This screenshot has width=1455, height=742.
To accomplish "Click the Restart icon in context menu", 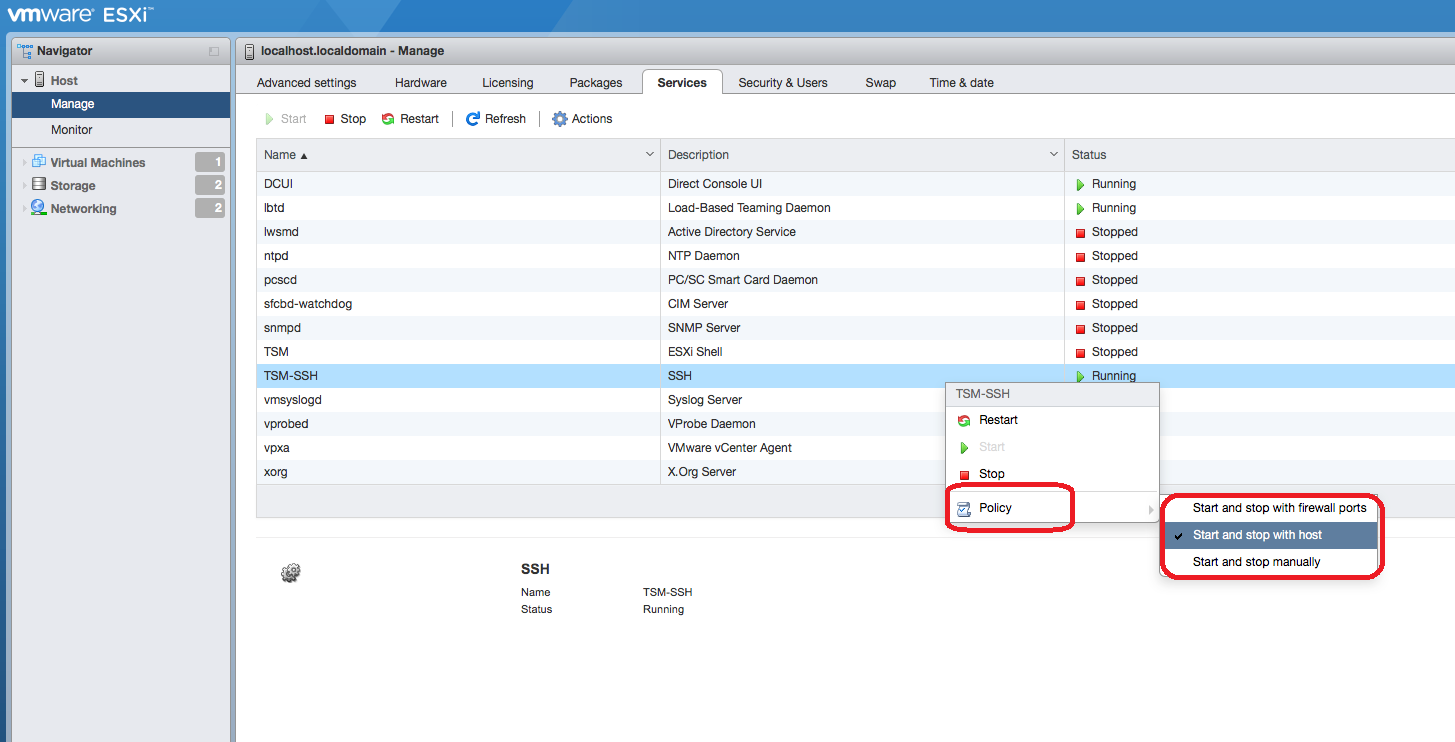I will pyautogui.click(x=964, y=421).
